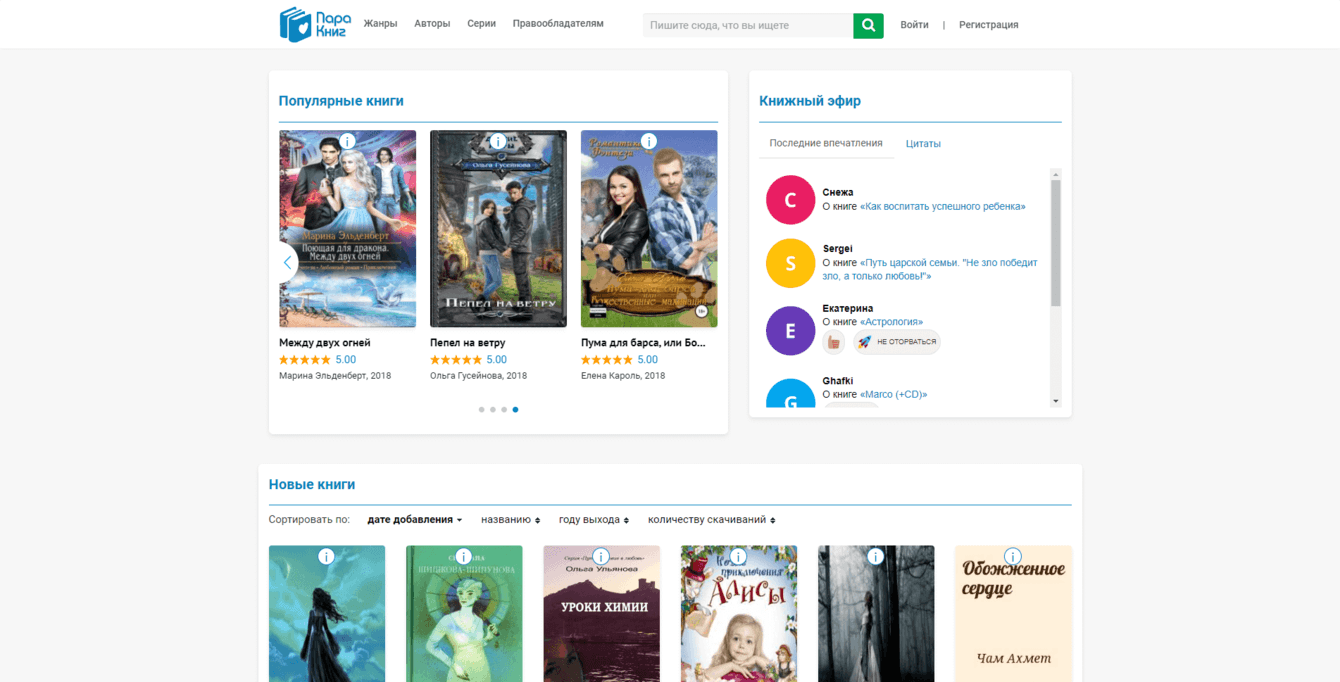The width and height of the screenshot is (1340, 682).
Task: Click star rating of Пепел на ветру
Action: click(x=455, y=360)
